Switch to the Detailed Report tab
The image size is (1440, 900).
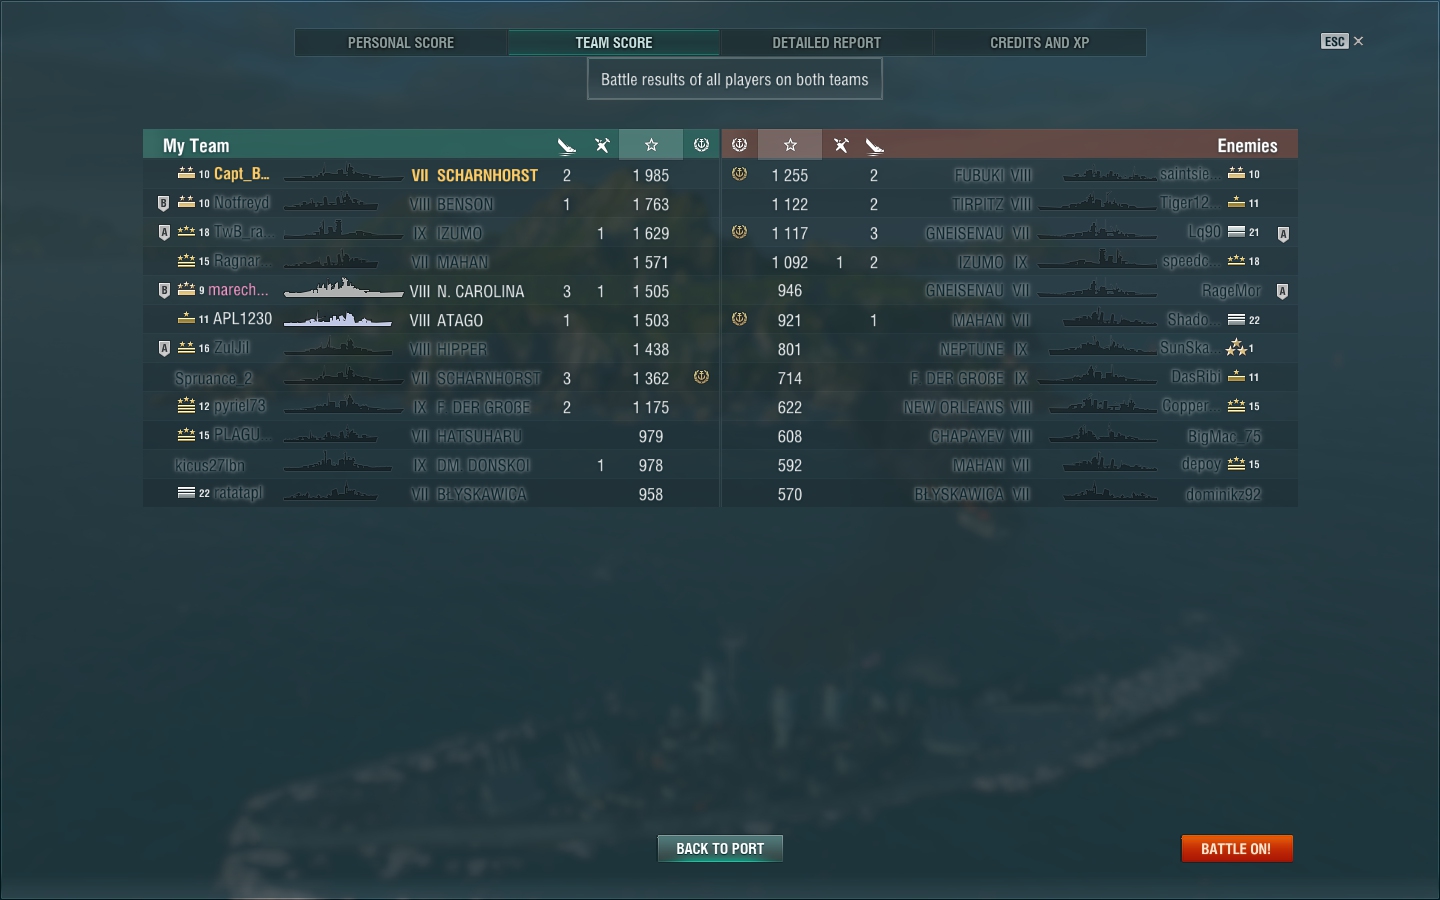coord(827,43)
